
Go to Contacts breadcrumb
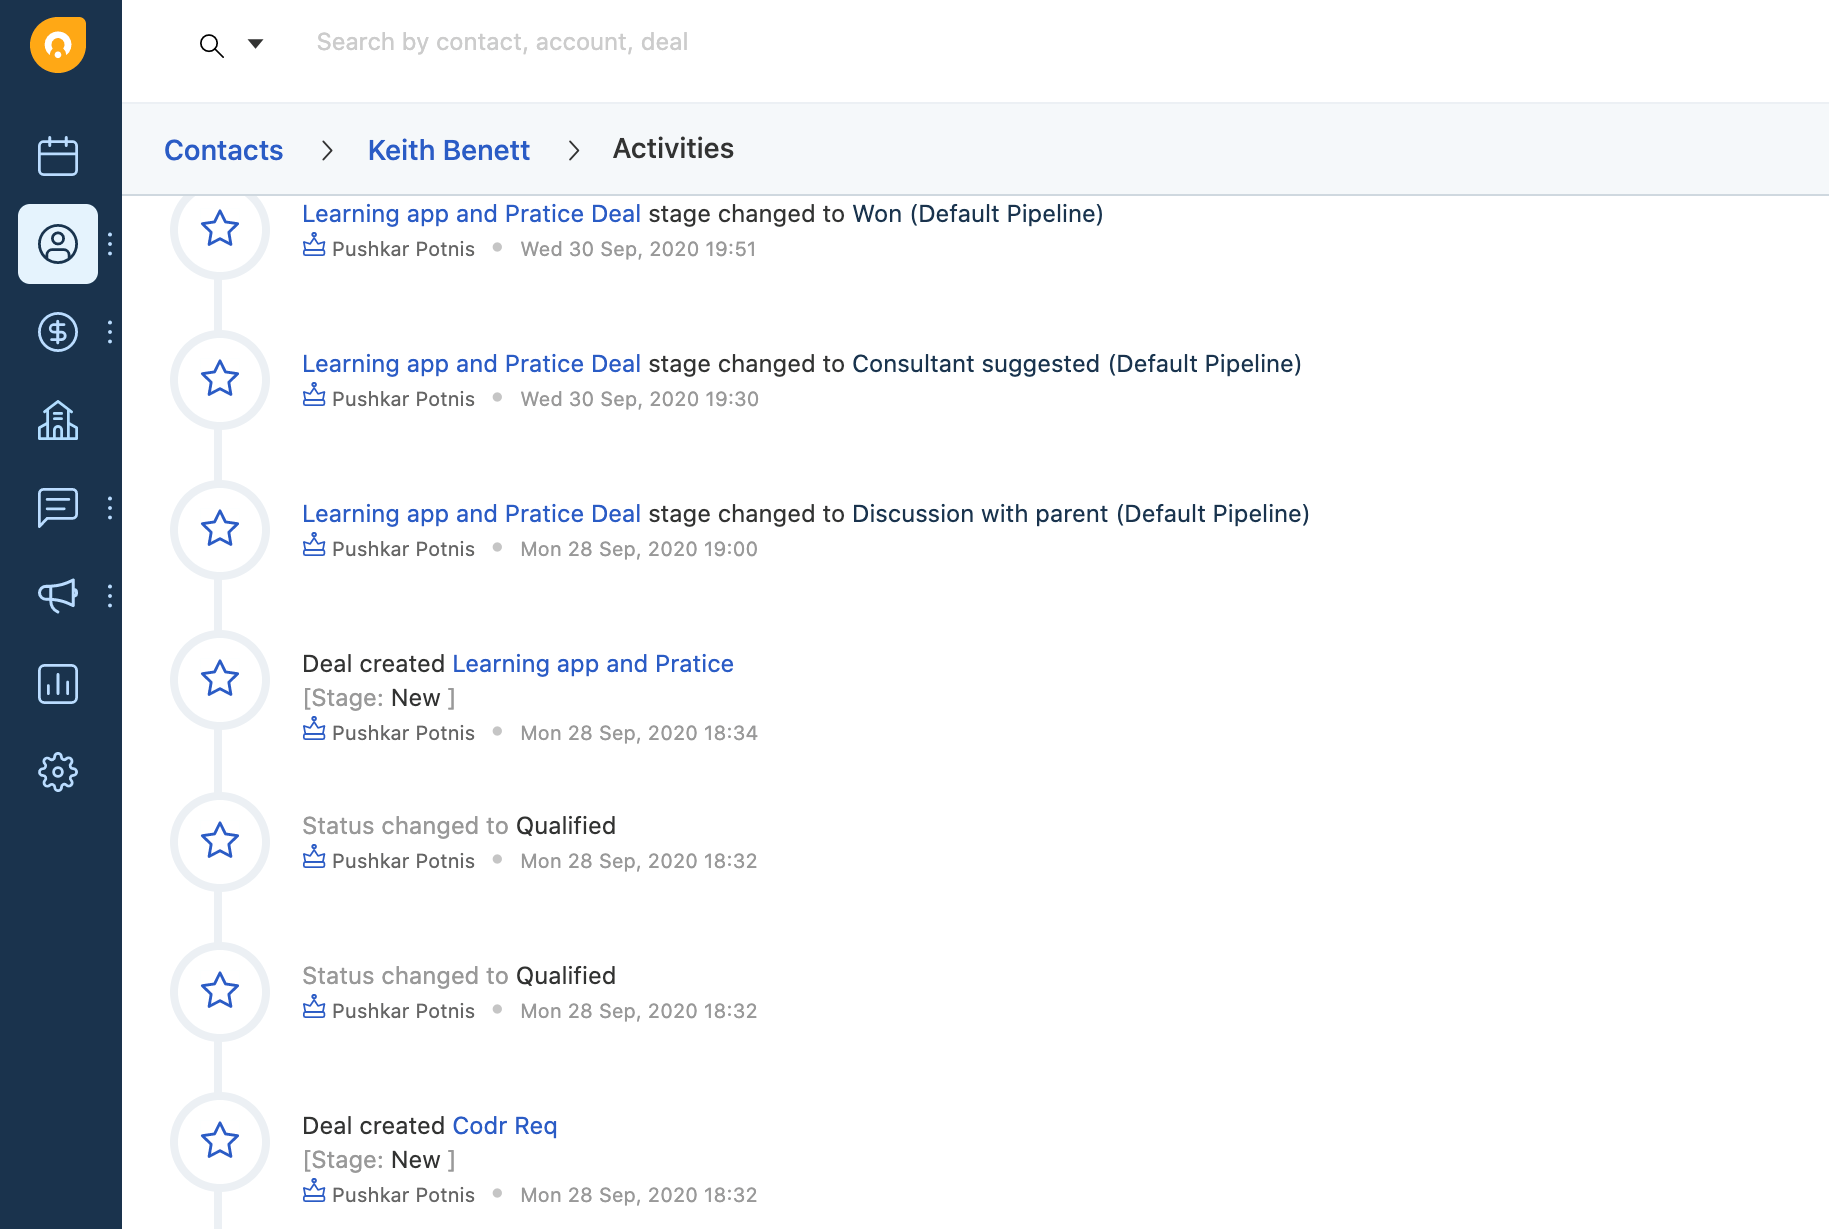point(223,150)
